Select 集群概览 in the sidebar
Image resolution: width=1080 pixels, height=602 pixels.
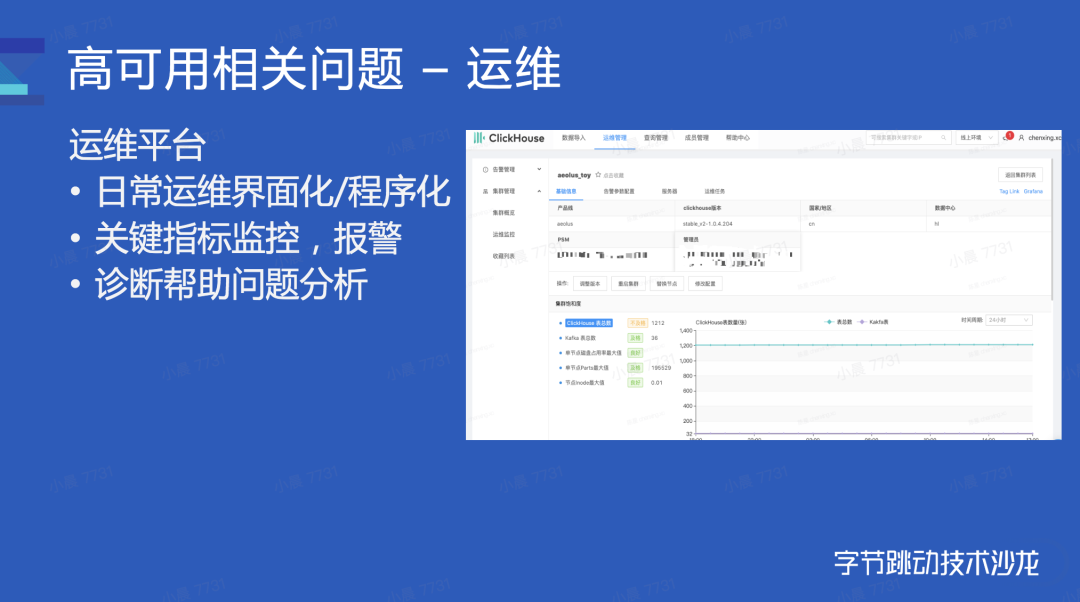coord(503,213)
